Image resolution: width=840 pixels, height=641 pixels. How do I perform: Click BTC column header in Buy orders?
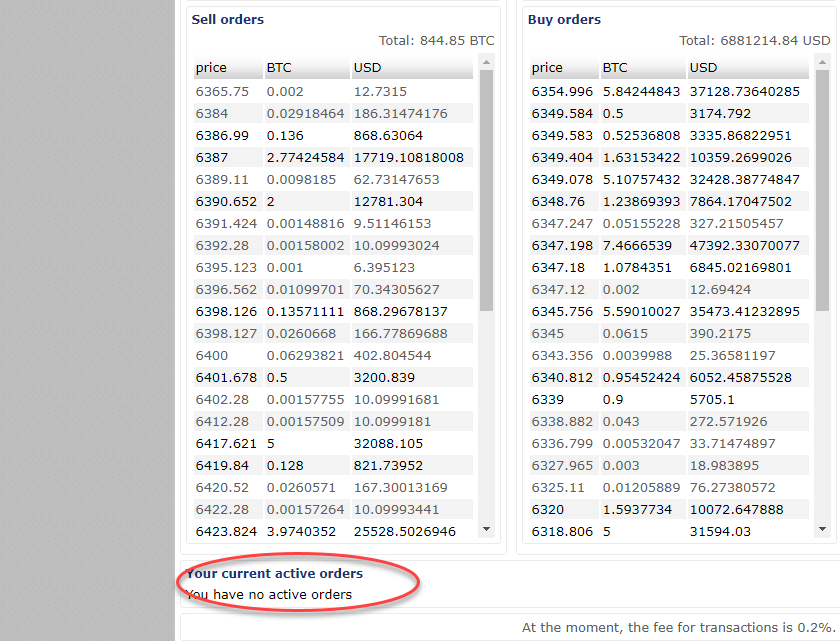[x=643, y=68]
